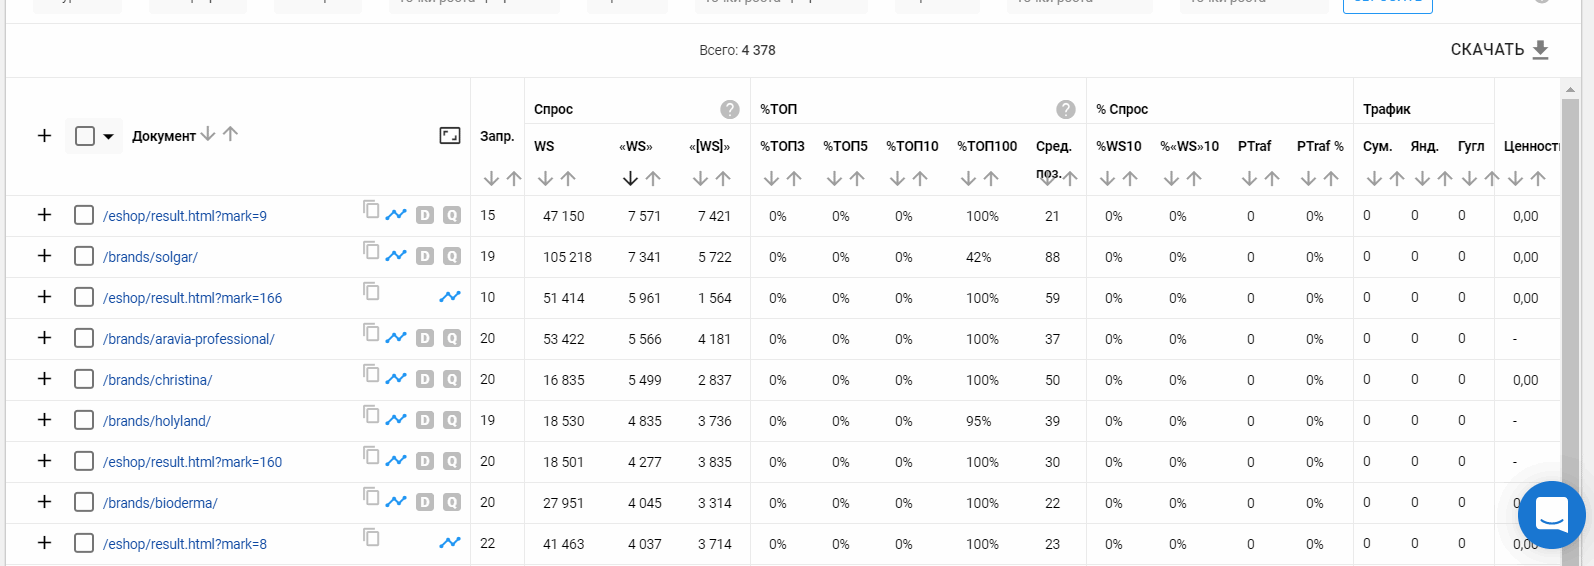Image resolution: width=1594 pixels, height=566 pixels.
Task: Open the chat support bubble
Action: (1551, 515)
